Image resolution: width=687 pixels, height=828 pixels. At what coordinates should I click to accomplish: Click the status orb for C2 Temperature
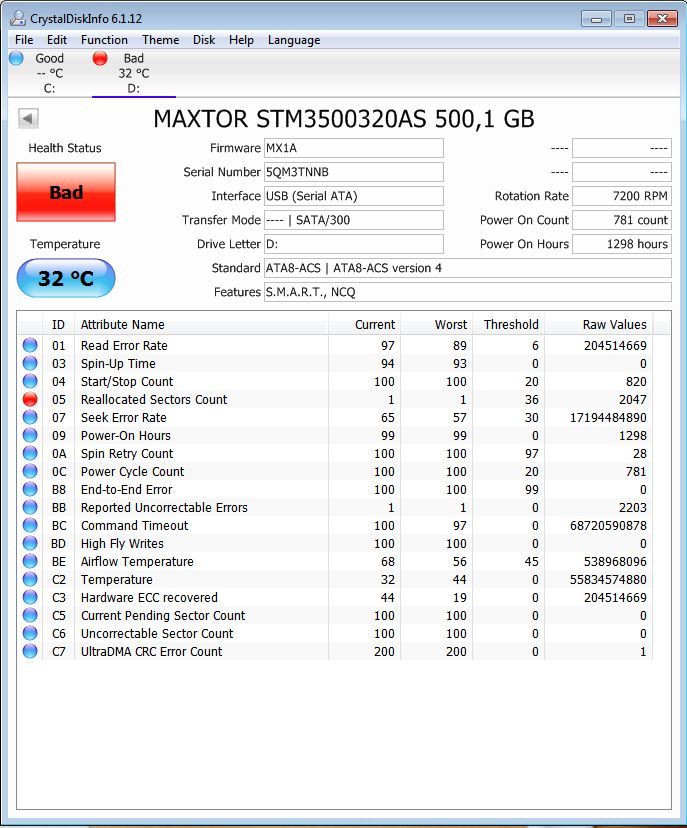[x=30, y=579]
